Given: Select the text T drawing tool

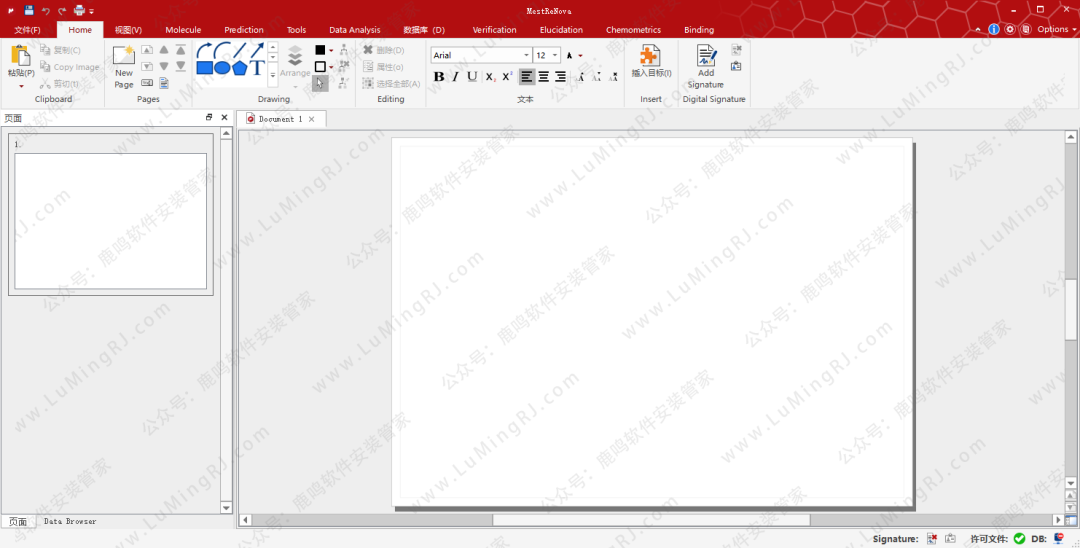Looking at the screenshot, I should tap(257, 68).
